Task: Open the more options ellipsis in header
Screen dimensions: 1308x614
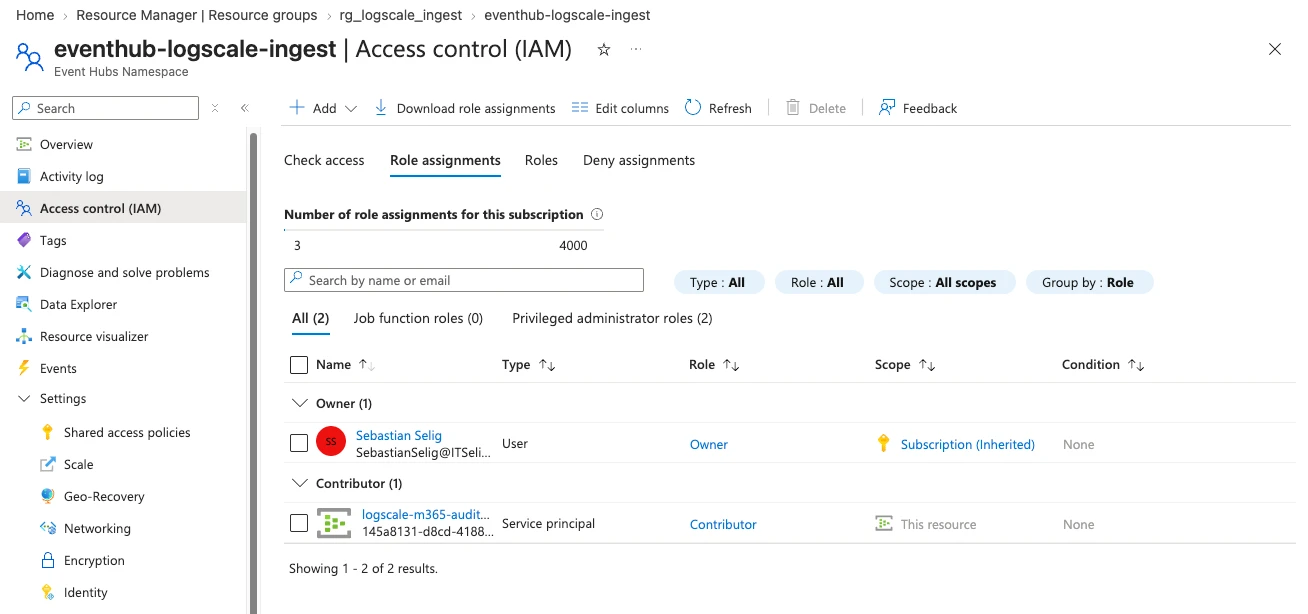Action: 636,49
